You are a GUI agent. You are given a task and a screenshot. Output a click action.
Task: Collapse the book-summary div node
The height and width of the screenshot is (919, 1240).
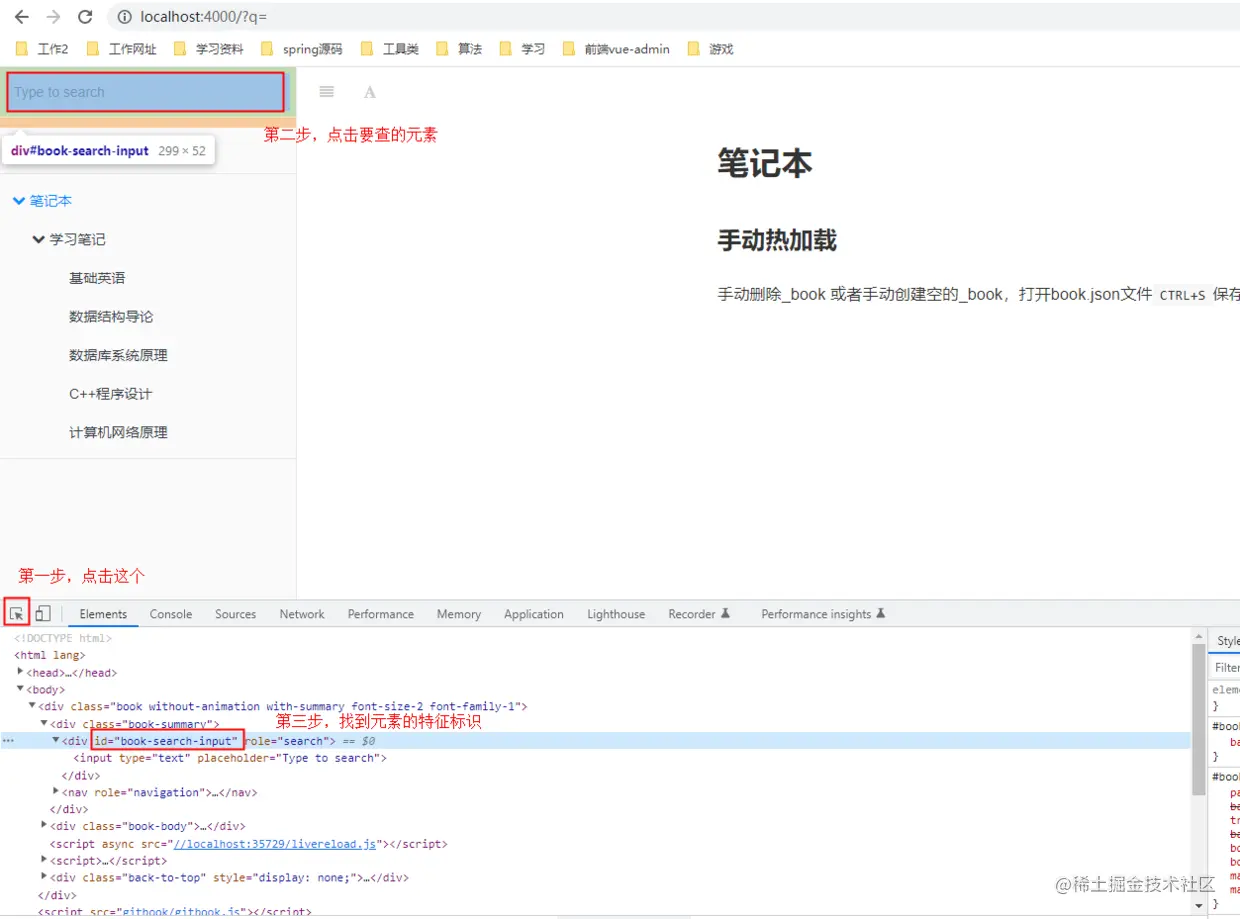44,723
